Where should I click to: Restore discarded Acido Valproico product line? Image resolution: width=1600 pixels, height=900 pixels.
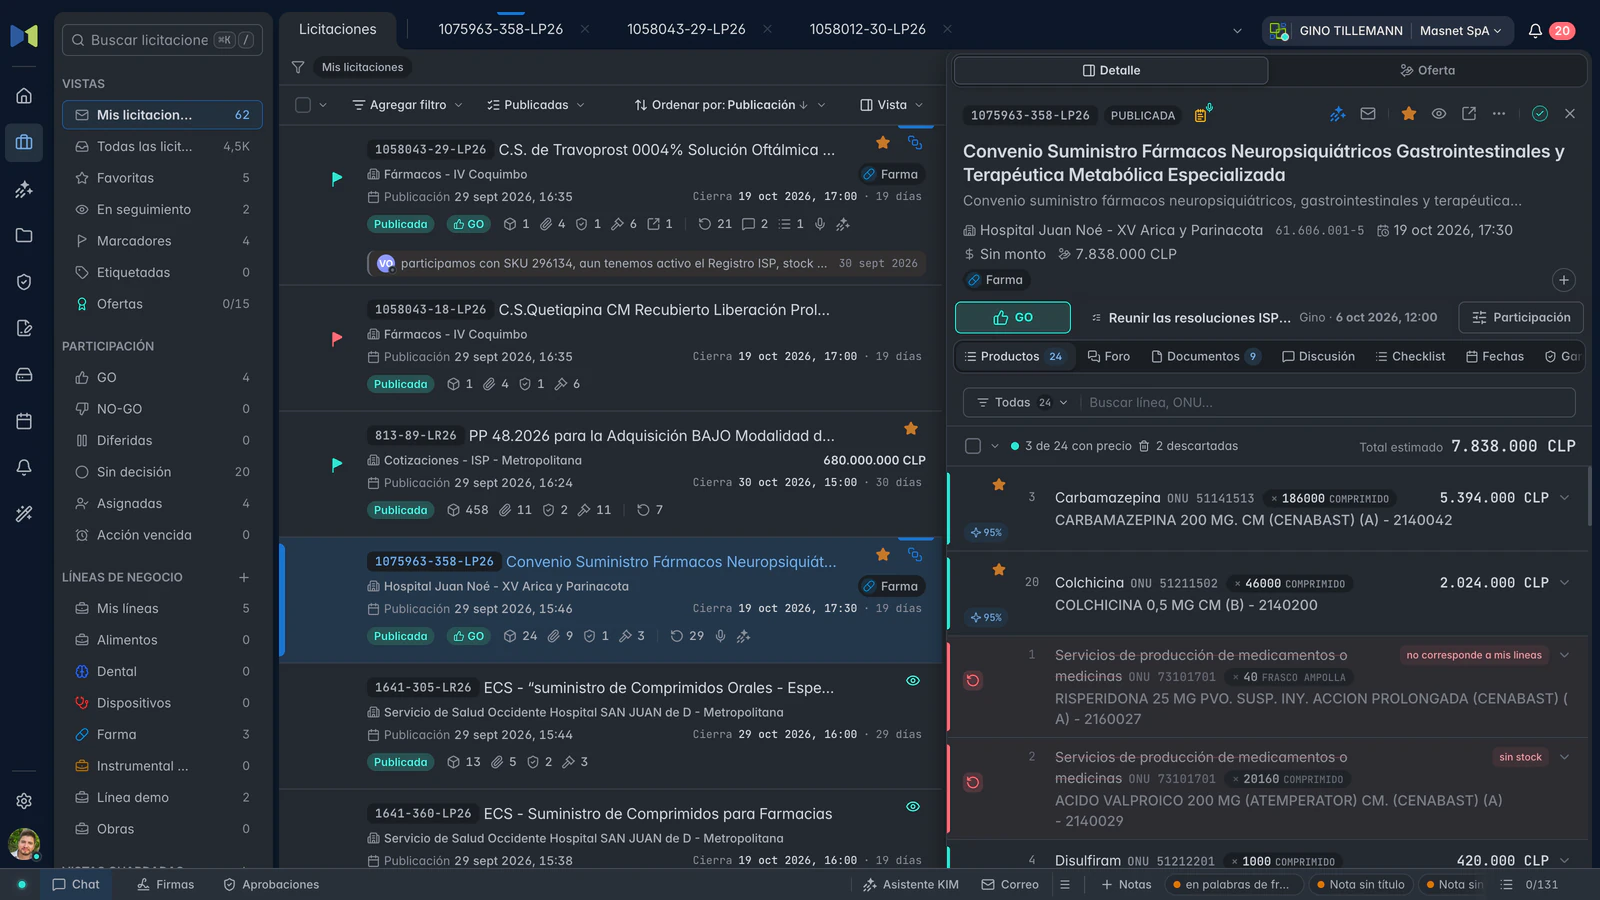point(973,783)
